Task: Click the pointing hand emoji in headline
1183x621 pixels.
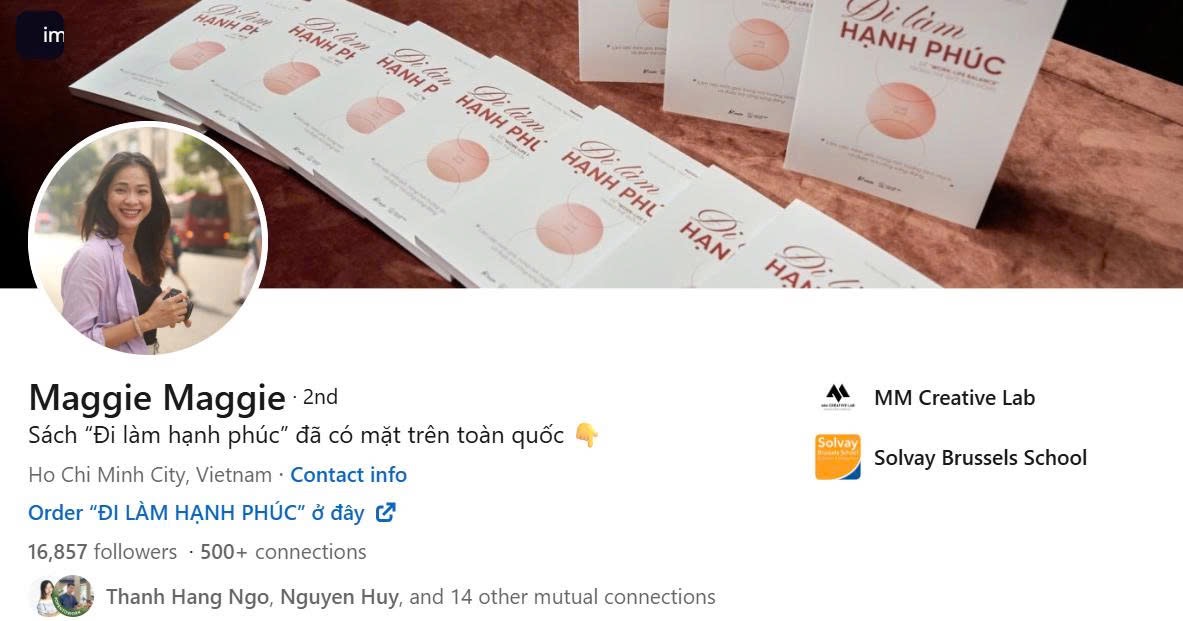Action: point(586,435)
